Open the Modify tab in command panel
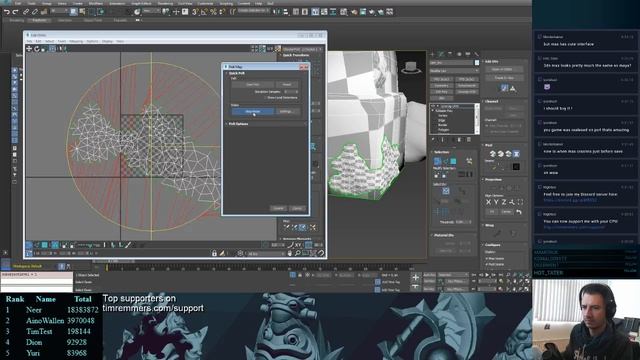Image resolution: width=640 pixels, height=360 pixels. [x=441, y=54]
